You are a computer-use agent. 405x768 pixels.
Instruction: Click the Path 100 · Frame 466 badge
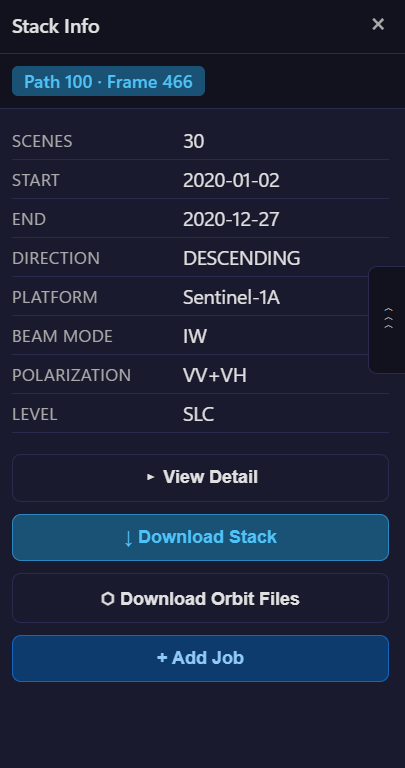tap(108, 81)
